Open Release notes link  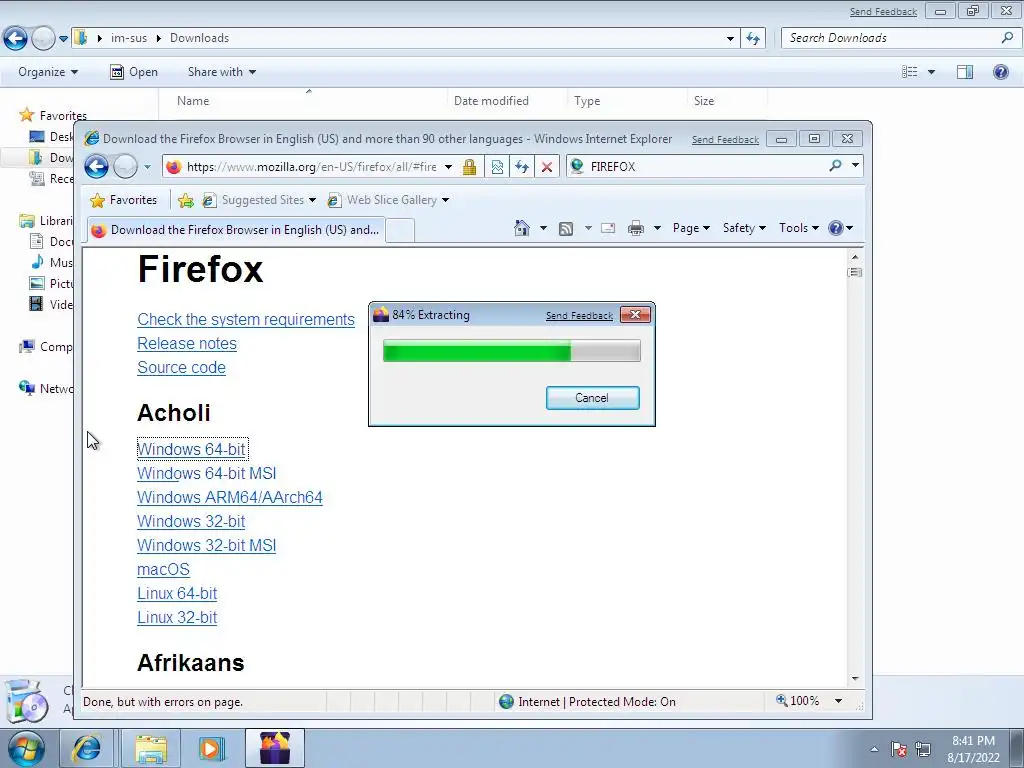(187, 344)
